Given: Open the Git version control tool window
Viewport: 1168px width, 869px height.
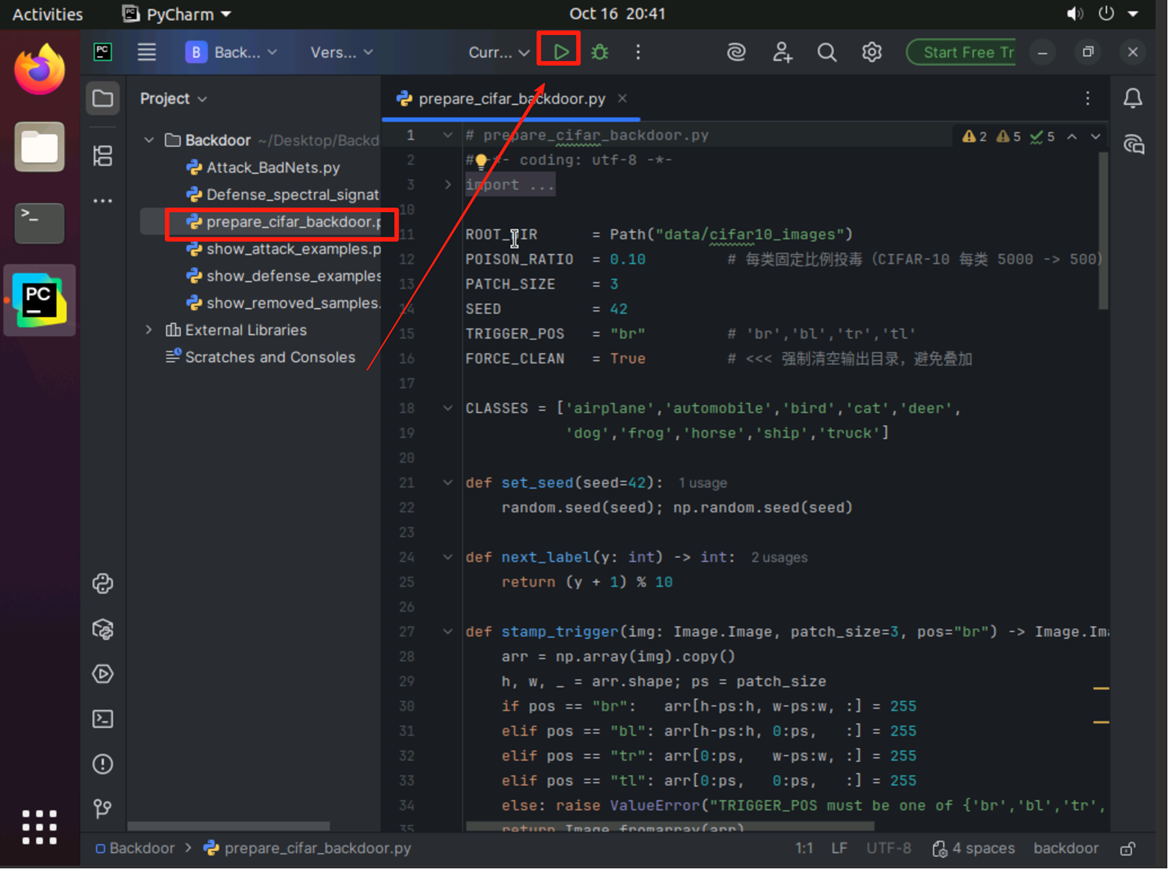Looking at the screenshot, I should coord(103,808).
